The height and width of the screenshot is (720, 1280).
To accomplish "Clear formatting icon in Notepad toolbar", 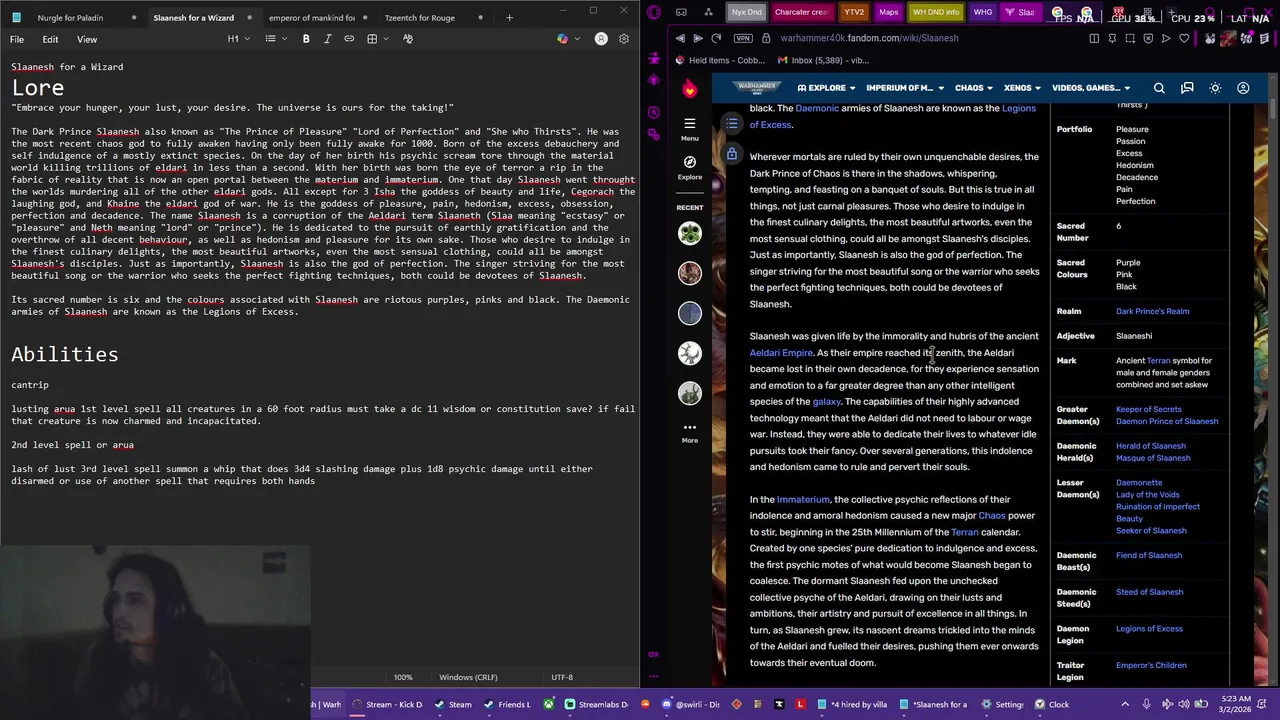I will (408, 39).
